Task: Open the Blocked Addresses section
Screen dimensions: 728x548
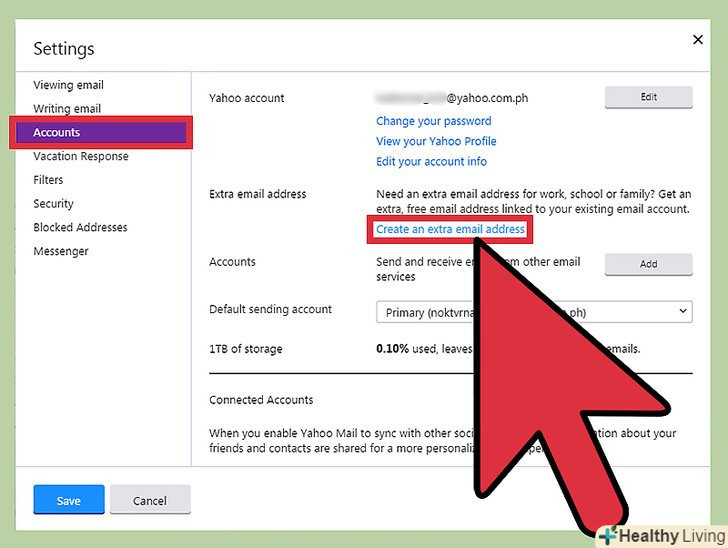Action: (x=80, y=227)
